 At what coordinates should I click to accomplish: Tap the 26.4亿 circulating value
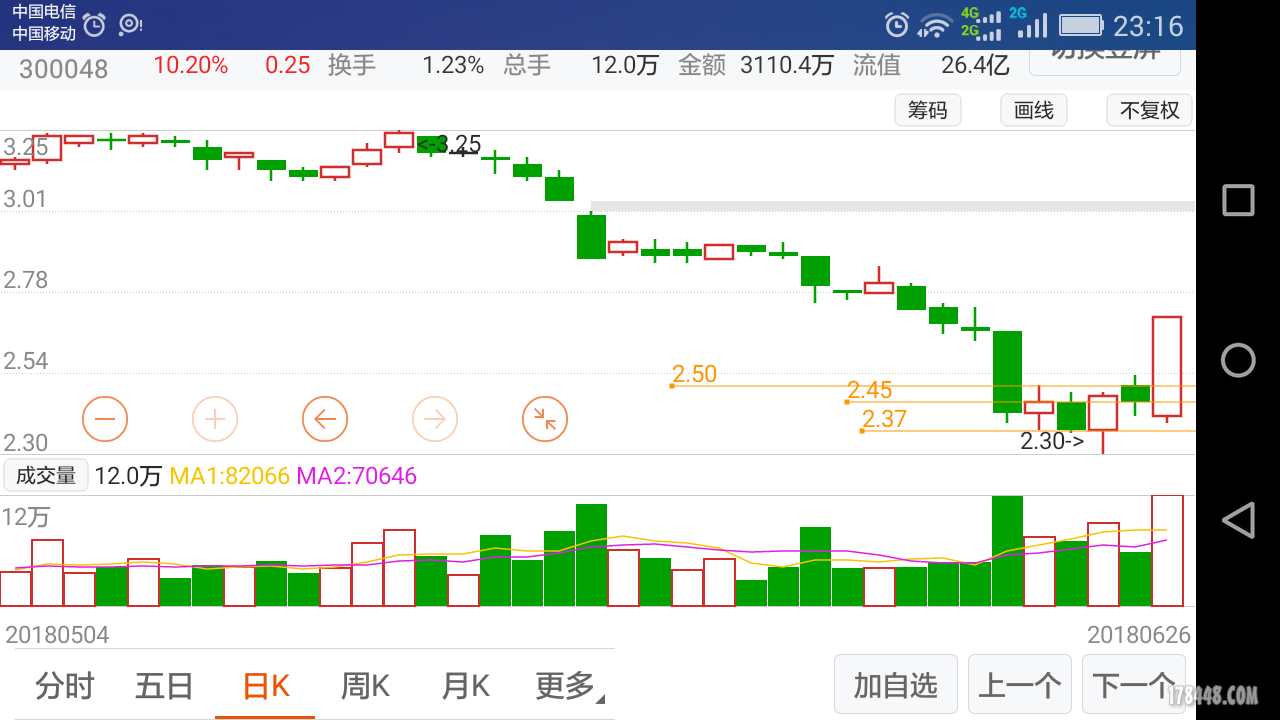pyautogui.click(x=975, y=66)
